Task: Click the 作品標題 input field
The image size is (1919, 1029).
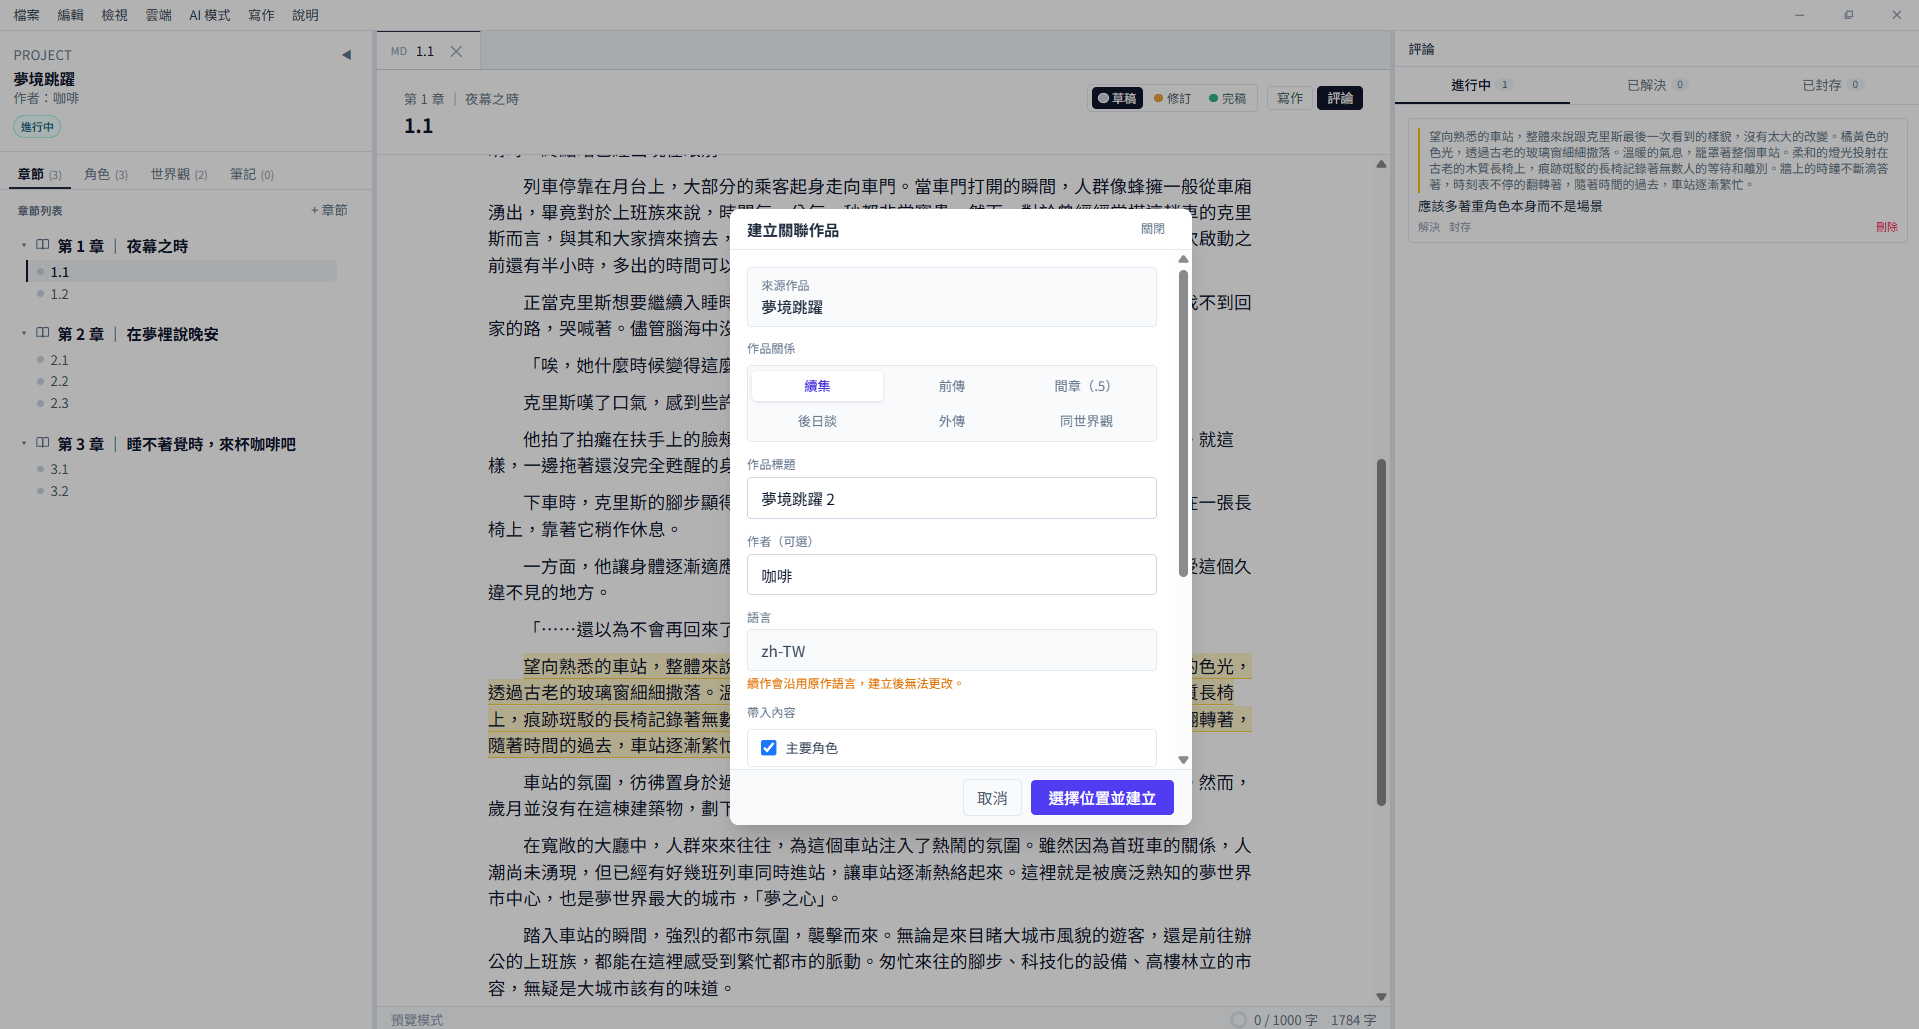Action: [952, 498]
